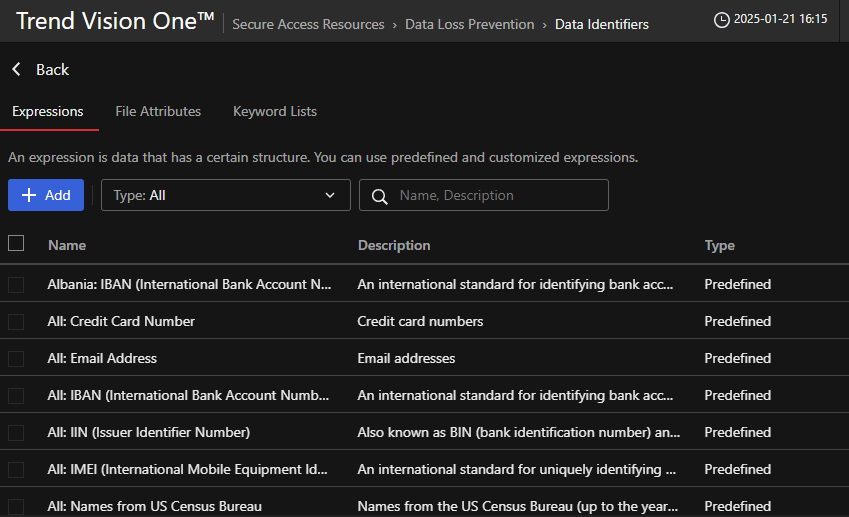849x517 pixels.
Task: Tick the All: Email Address checkbox
Action: [16, 359]
